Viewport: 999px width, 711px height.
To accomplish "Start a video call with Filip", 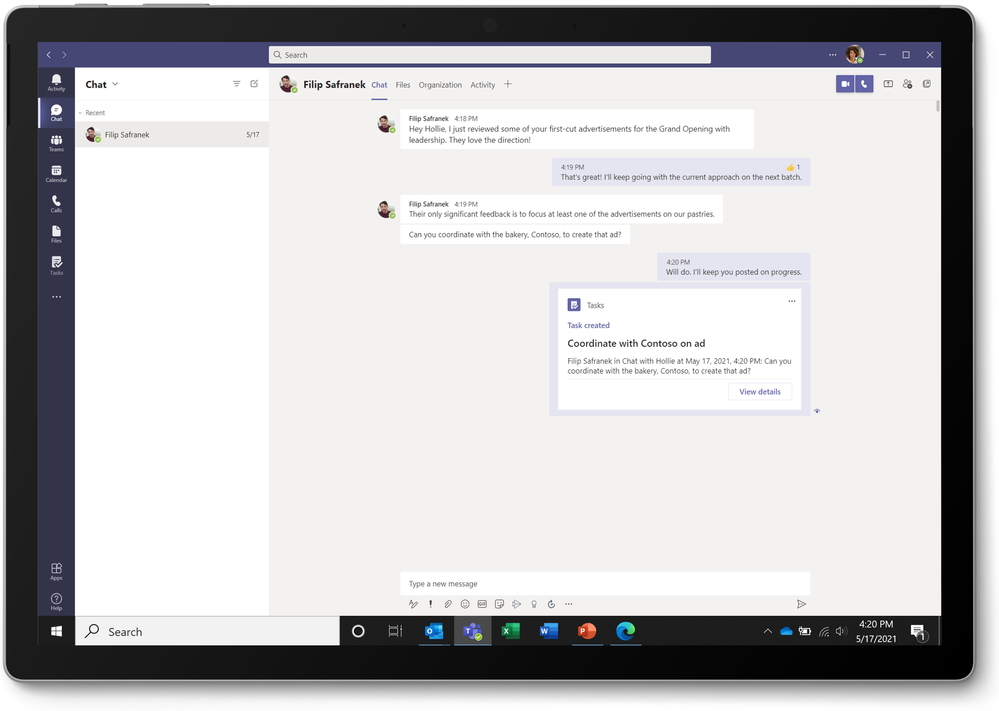I will tap(845, 84).
